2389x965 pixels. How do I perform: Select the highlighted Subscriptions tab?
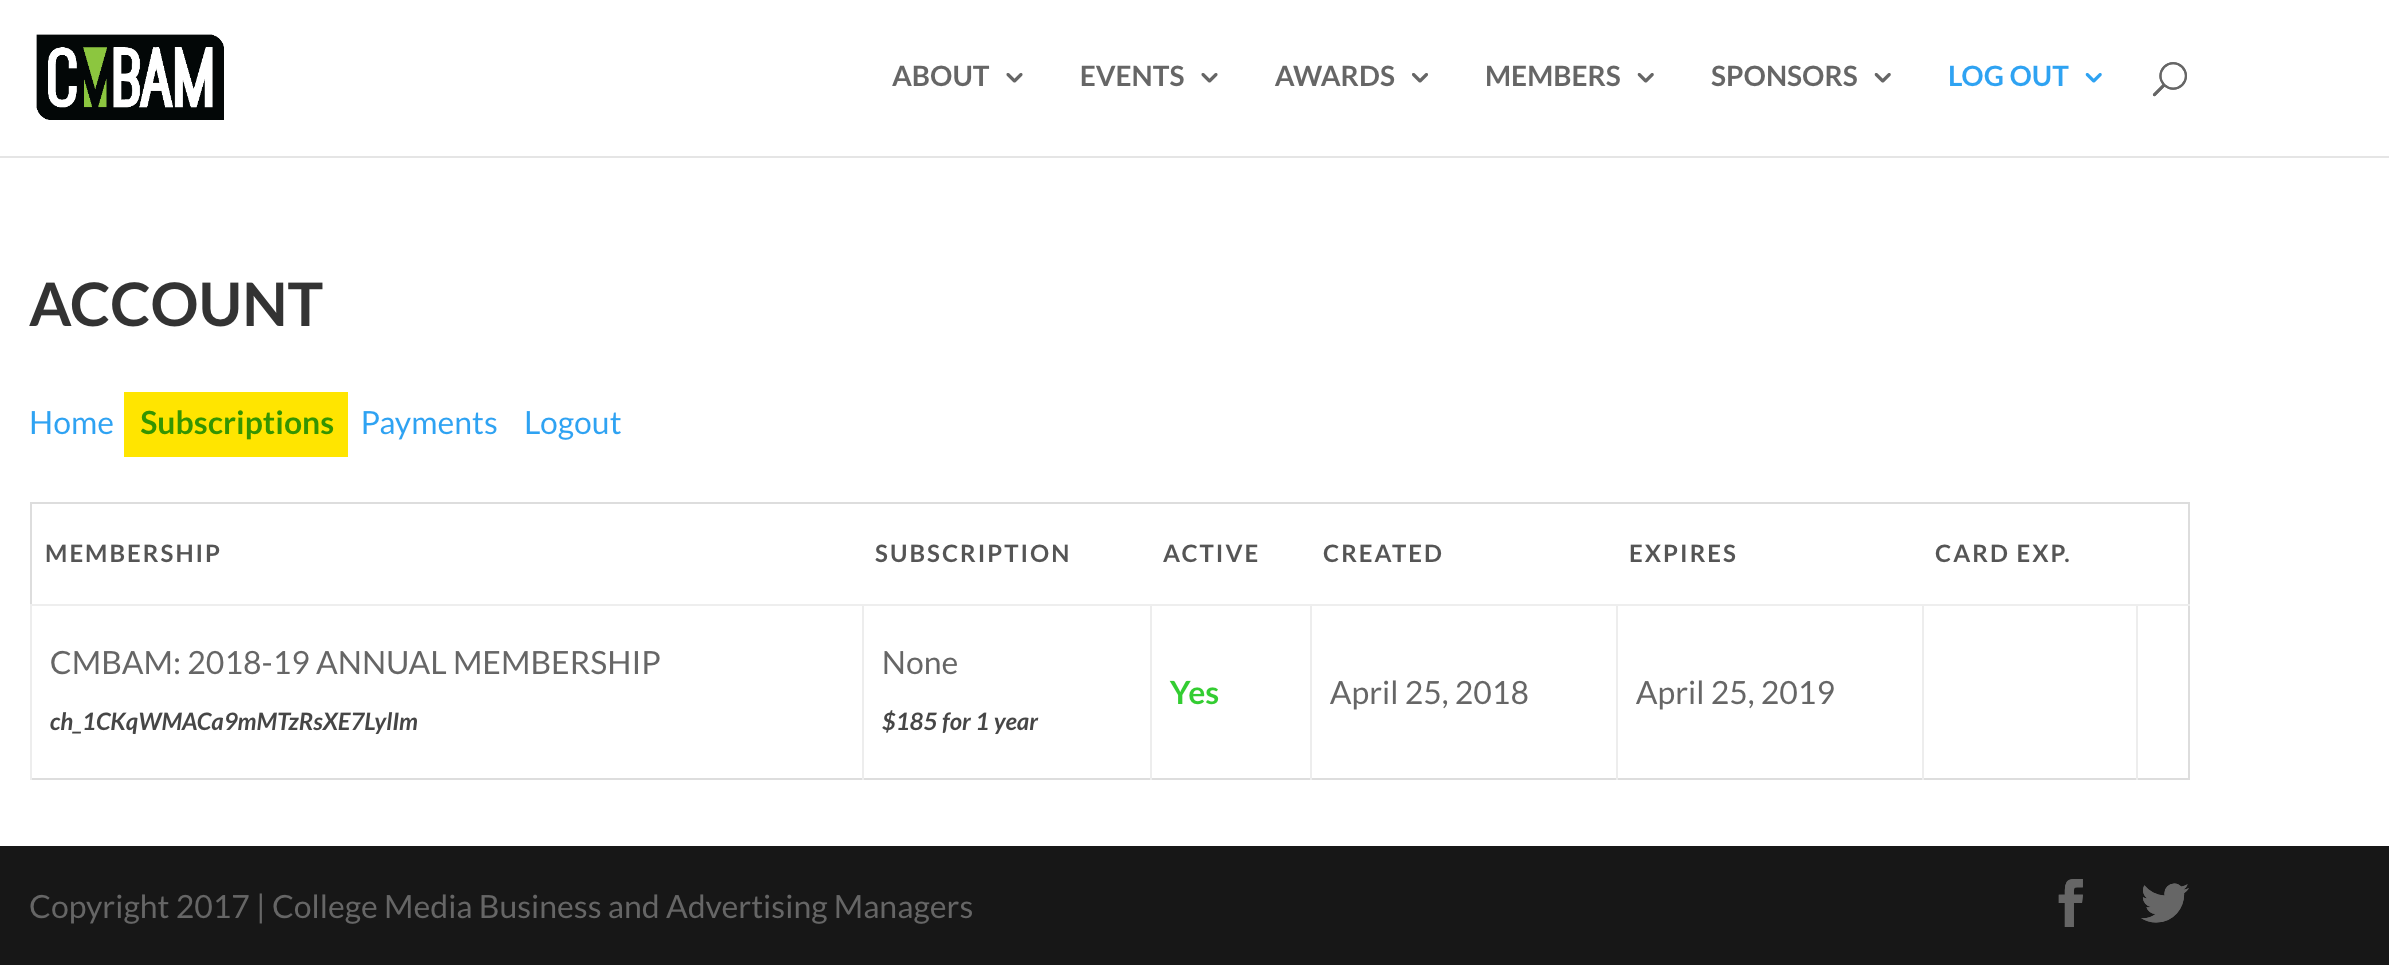pyautogui.click(x=236, y=424)
